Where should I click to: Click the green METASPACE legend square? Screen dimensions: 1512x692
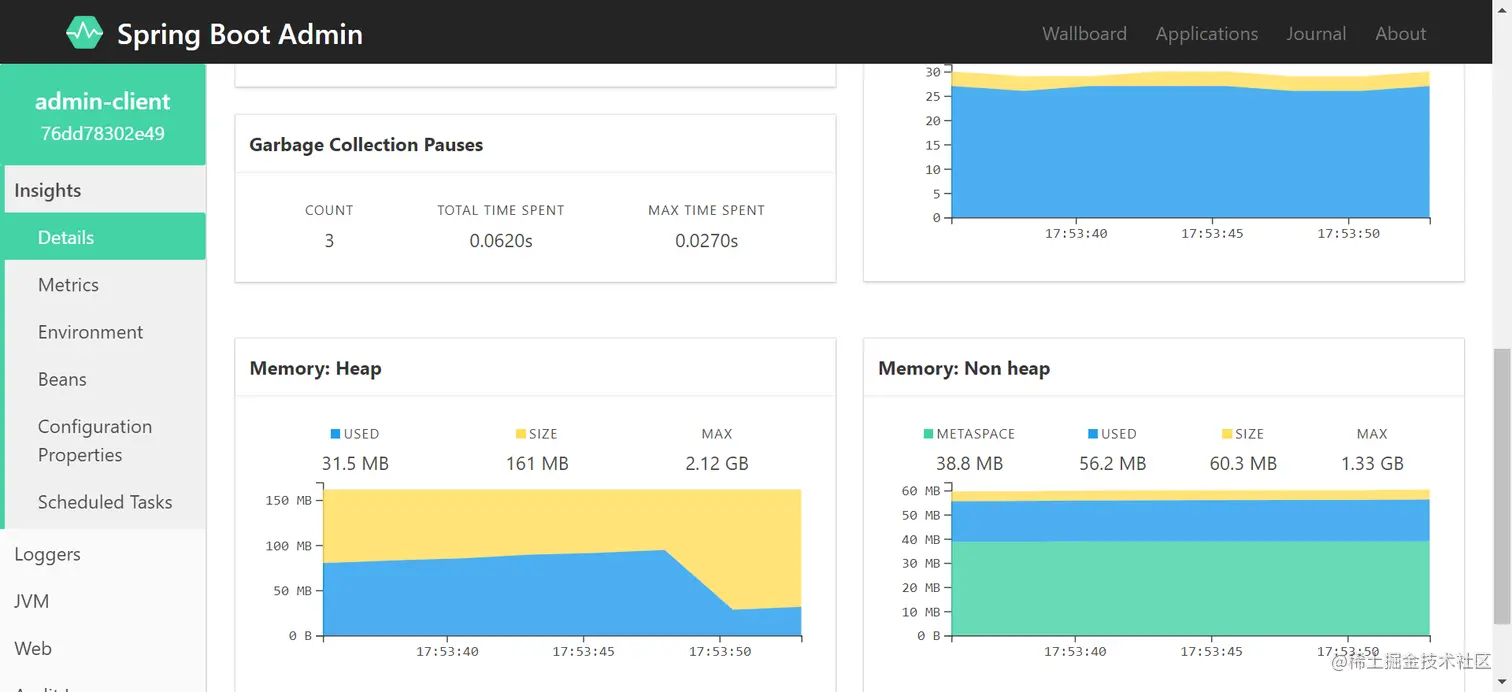929,434
